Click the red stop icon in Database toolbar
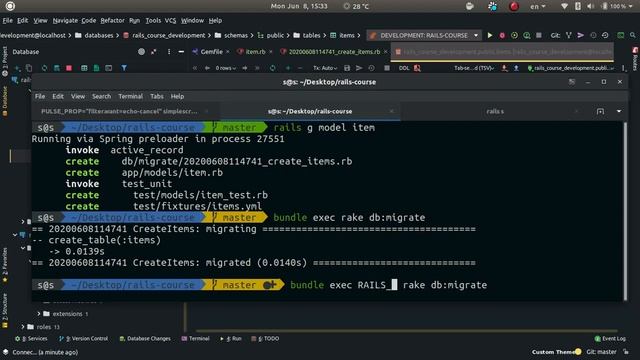640x360 pixels. click(69, 68)
